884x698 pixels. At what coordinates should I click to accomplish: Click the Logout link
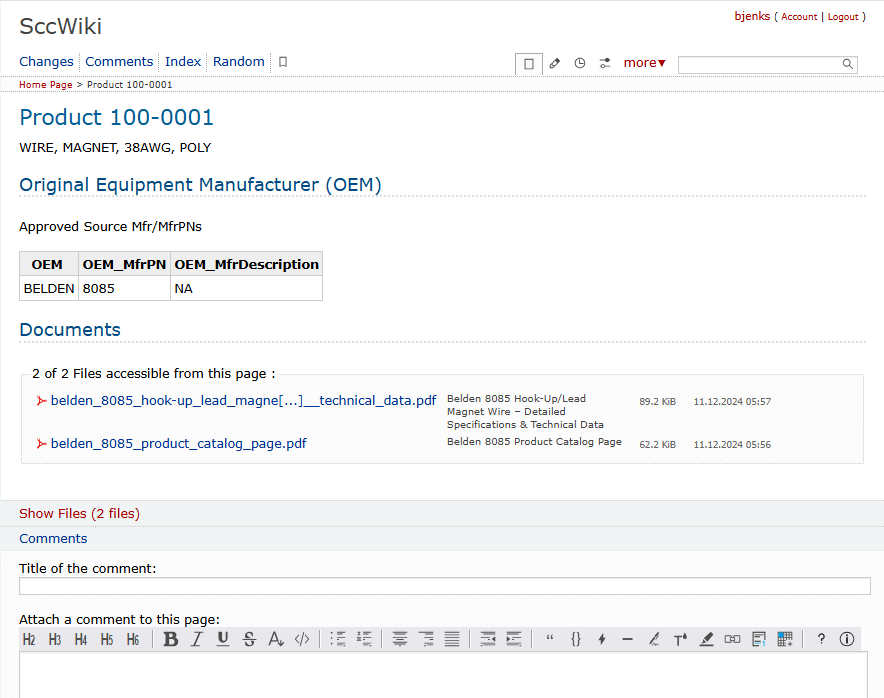click(x=843, y=17)
